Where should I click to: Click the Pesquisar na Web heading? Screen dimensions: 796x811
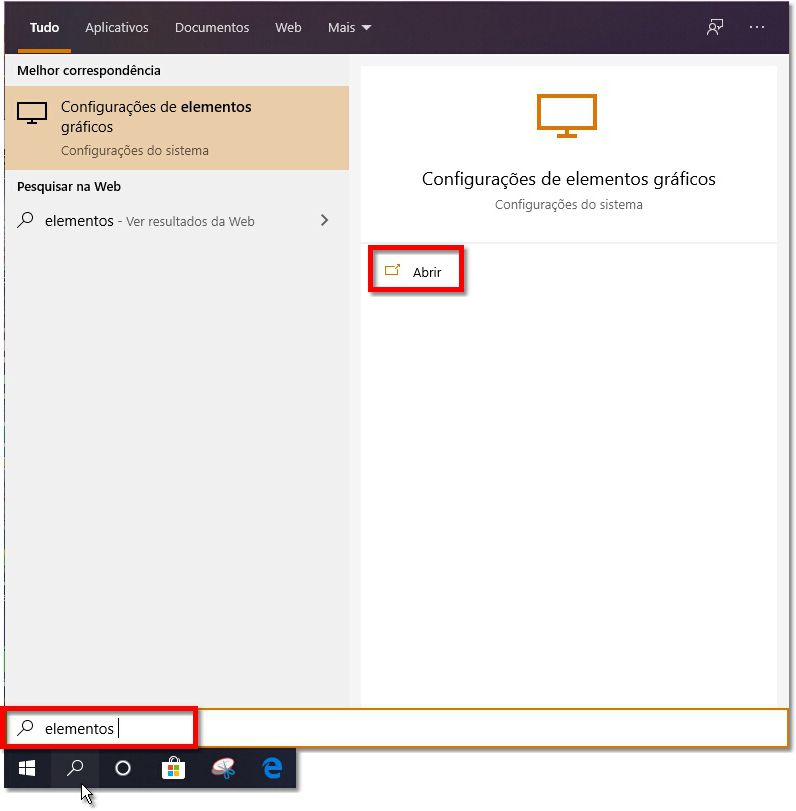[x=69, y=187]
